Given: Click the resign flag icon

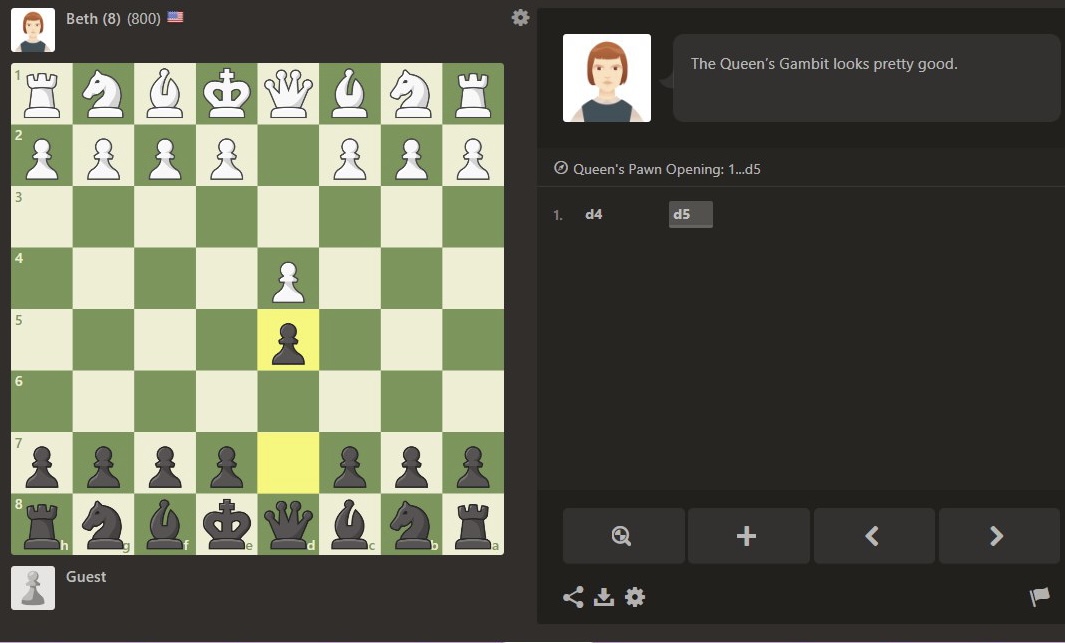Looking at the screenshot, I should (1039, 597).
